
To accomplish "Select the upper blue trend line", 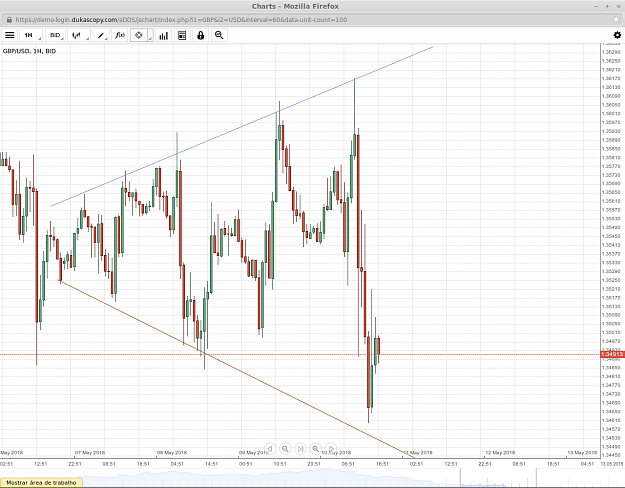I will click(242, 126).
